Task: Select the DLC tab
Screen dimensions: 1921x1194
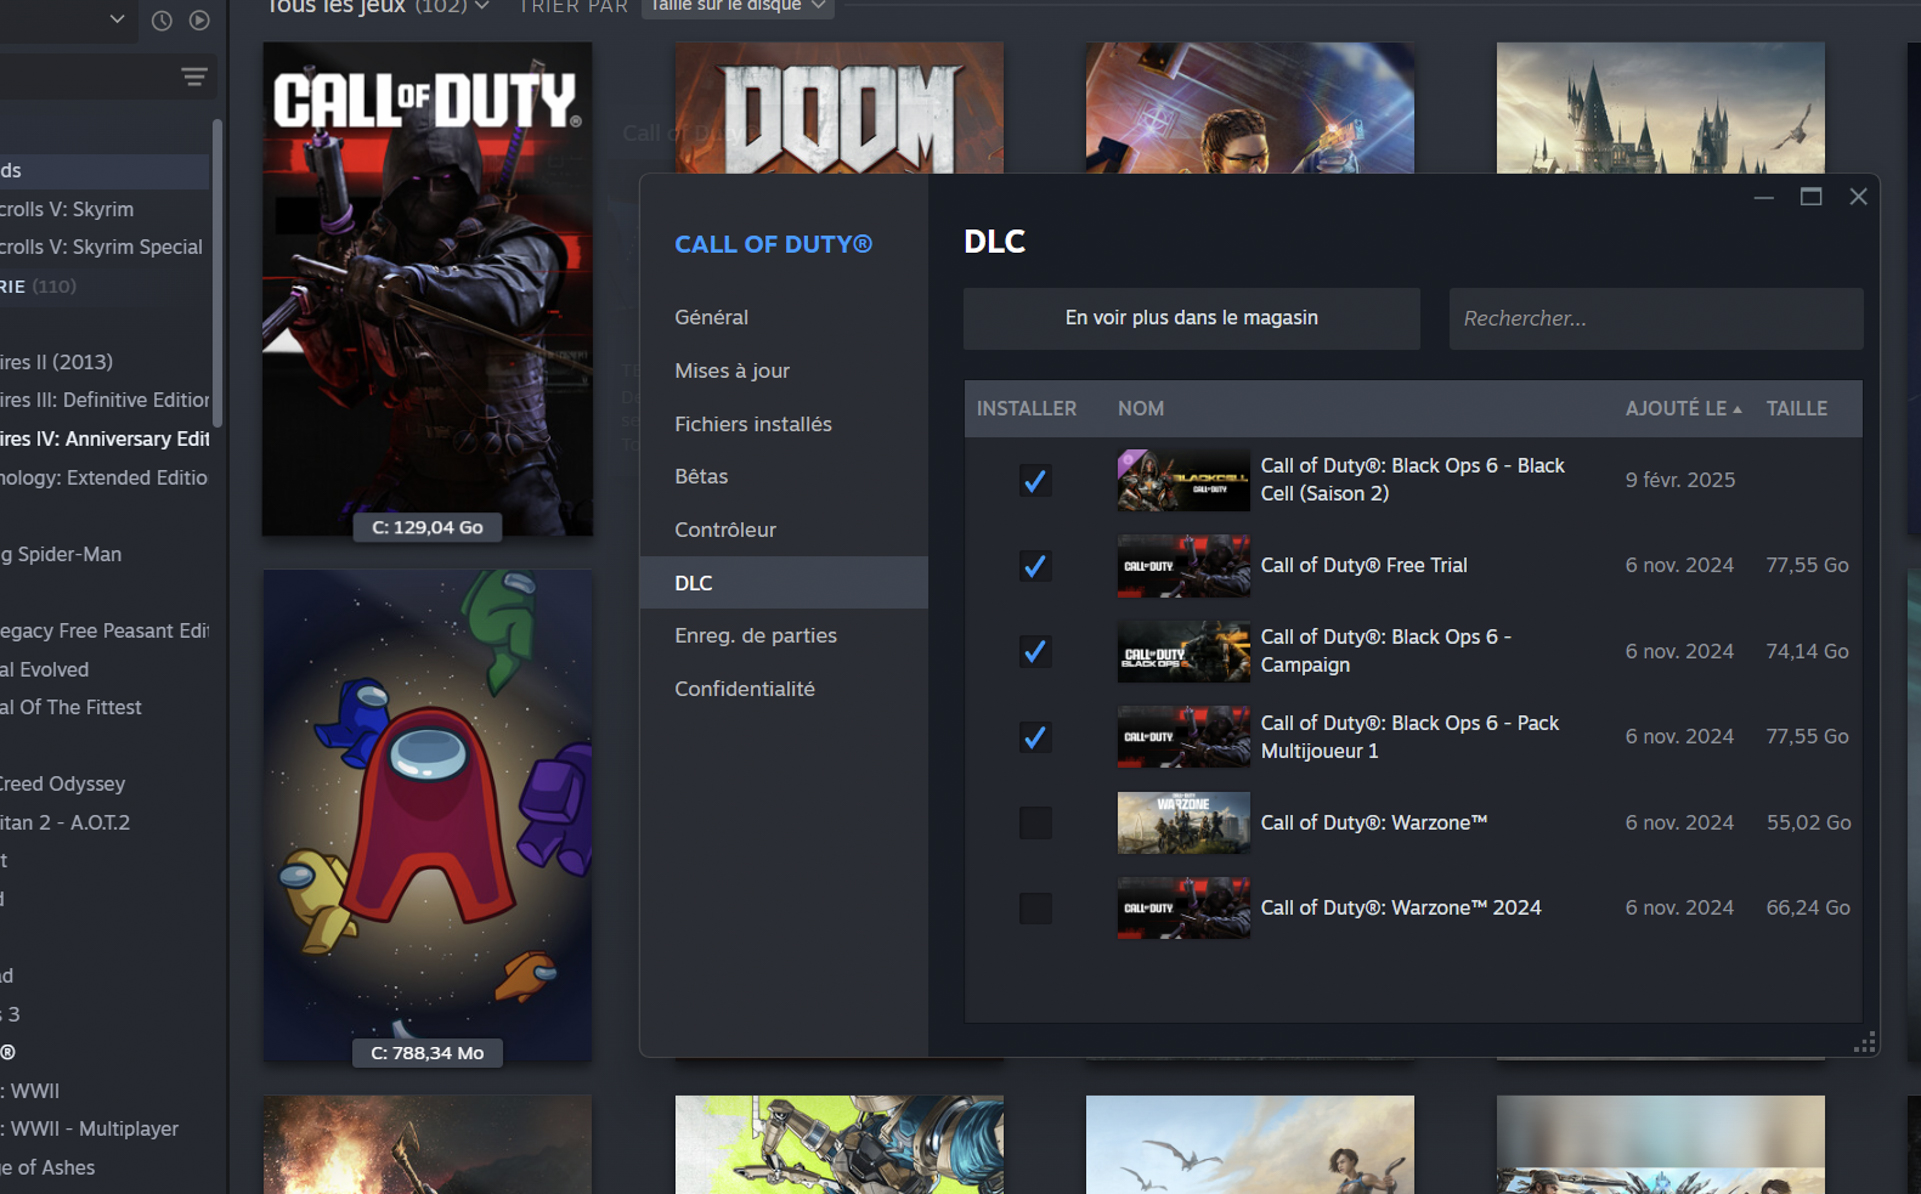Action: (x=783, y=583)
